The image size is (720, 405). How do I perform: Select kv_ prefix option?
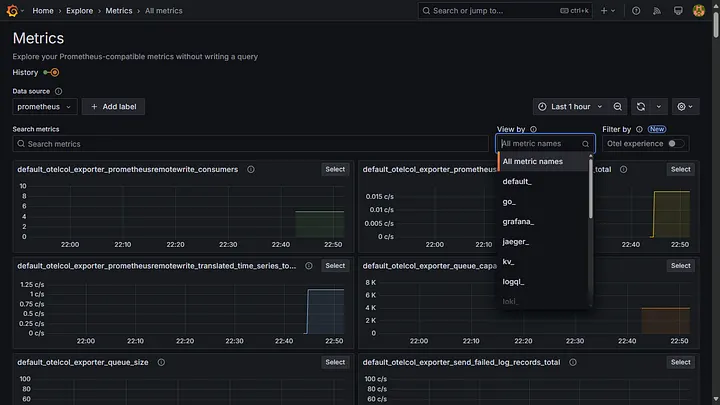(543, 262)
